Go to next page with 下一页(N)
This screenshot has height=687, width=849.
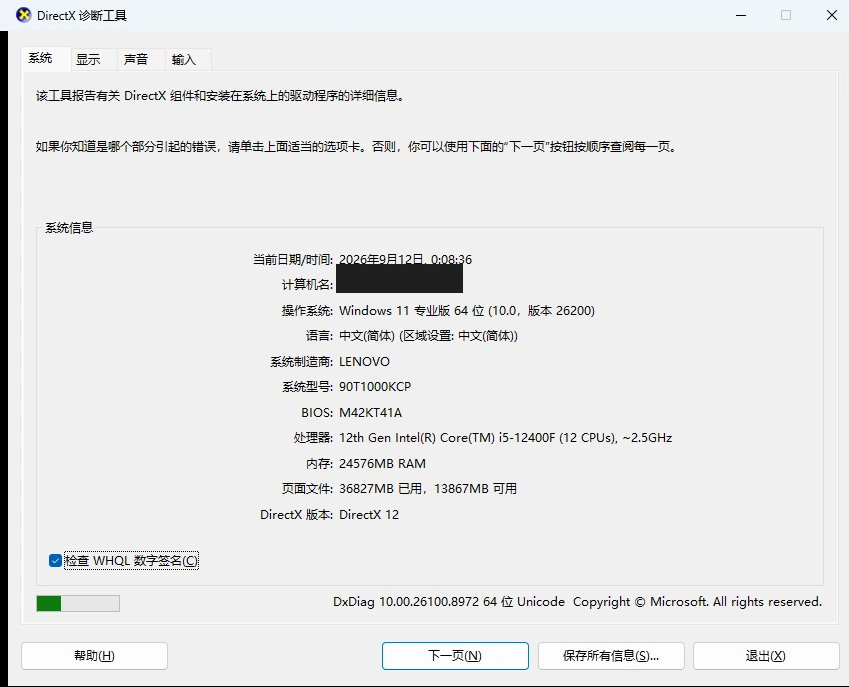455,656
